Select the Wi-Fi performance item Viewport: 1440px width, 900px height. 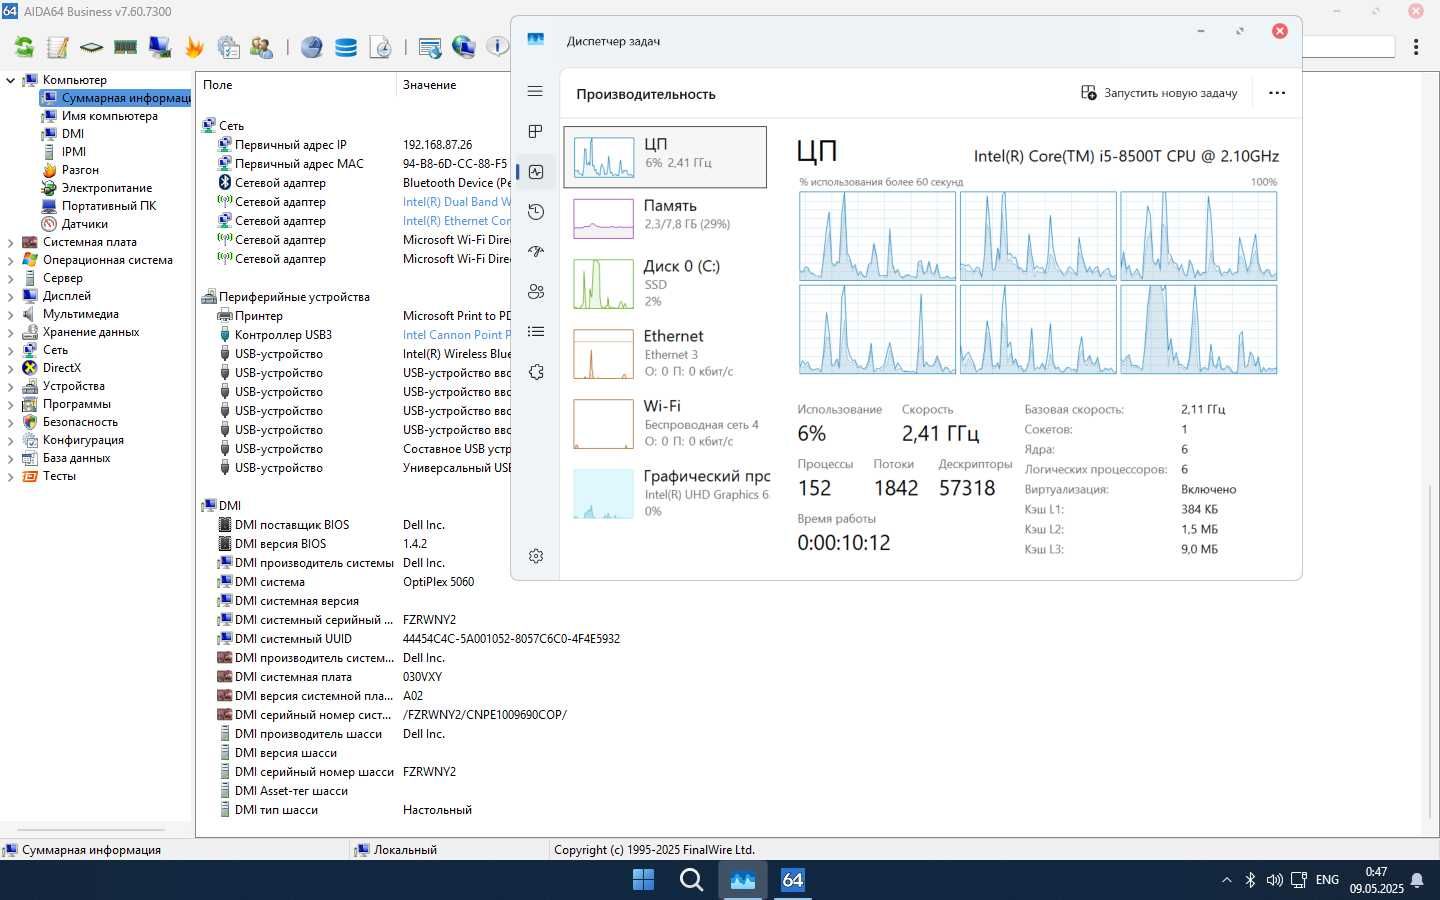(x=665, y=423)
